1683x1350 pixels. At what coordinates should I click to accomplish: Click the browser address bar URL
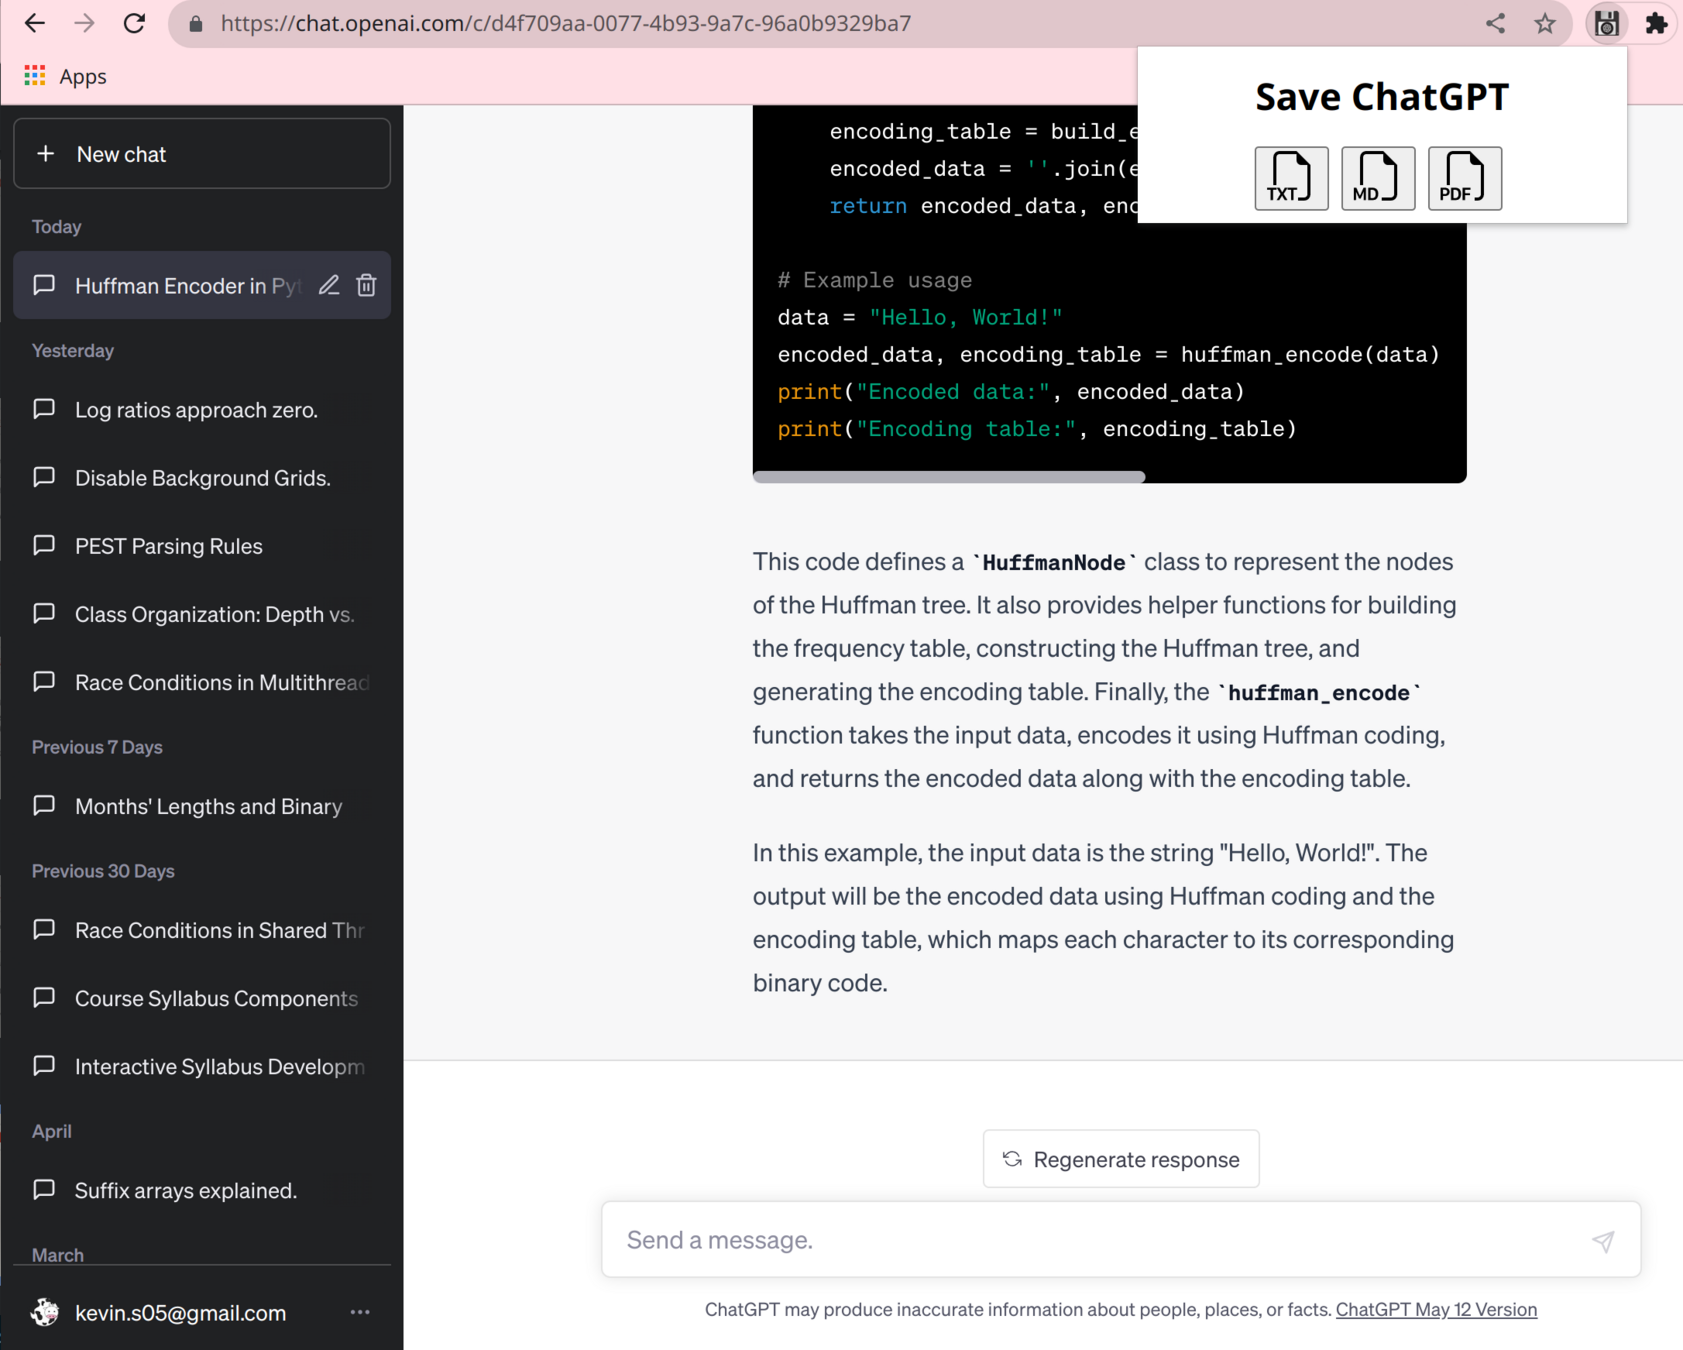[x=566, y=23]
